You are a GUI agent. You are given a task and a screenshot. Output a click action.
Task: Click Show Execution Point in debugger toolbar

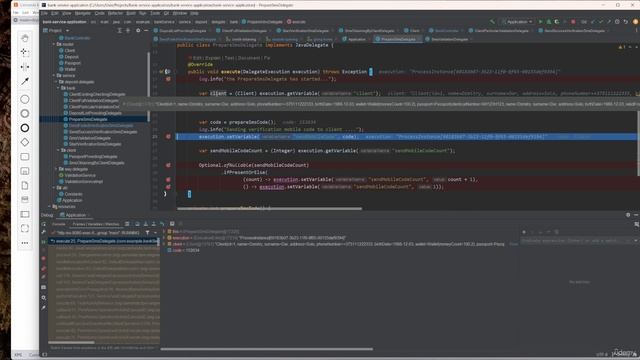pos(127,224)
